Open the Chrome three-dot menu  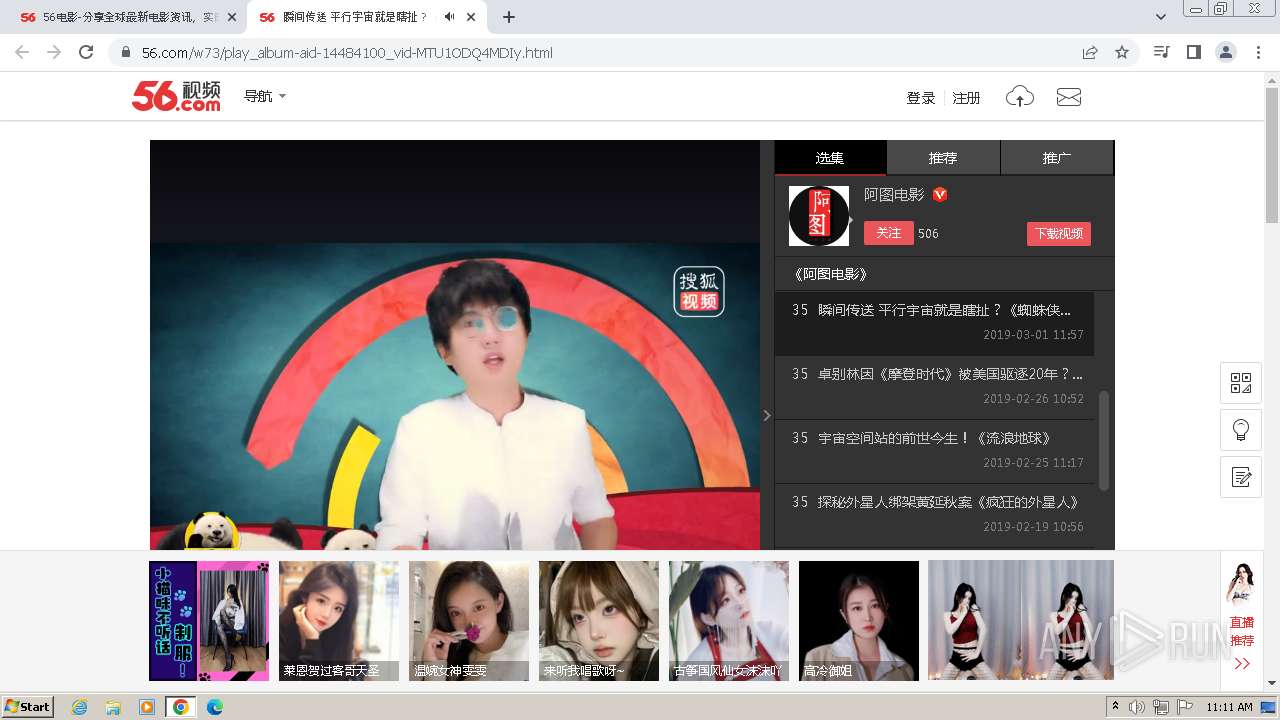pos(1258,52)
